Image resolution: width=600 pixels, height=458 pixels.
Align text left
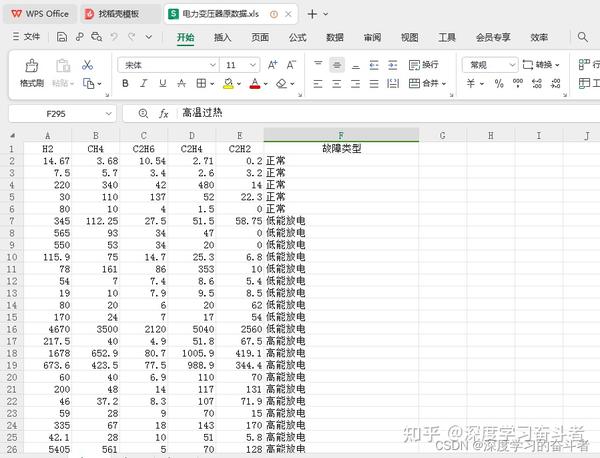coord(318,83)
